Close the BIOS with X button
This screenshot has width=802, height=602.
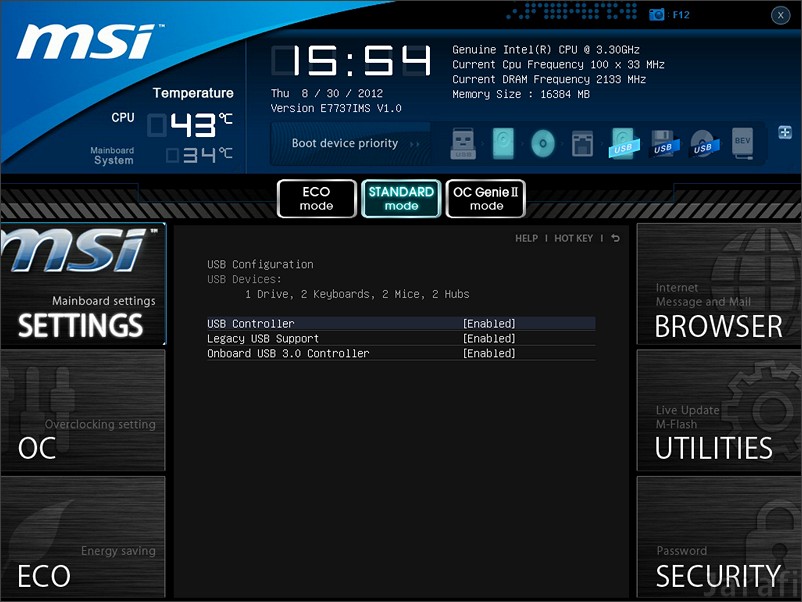click(x=781, y=15)
